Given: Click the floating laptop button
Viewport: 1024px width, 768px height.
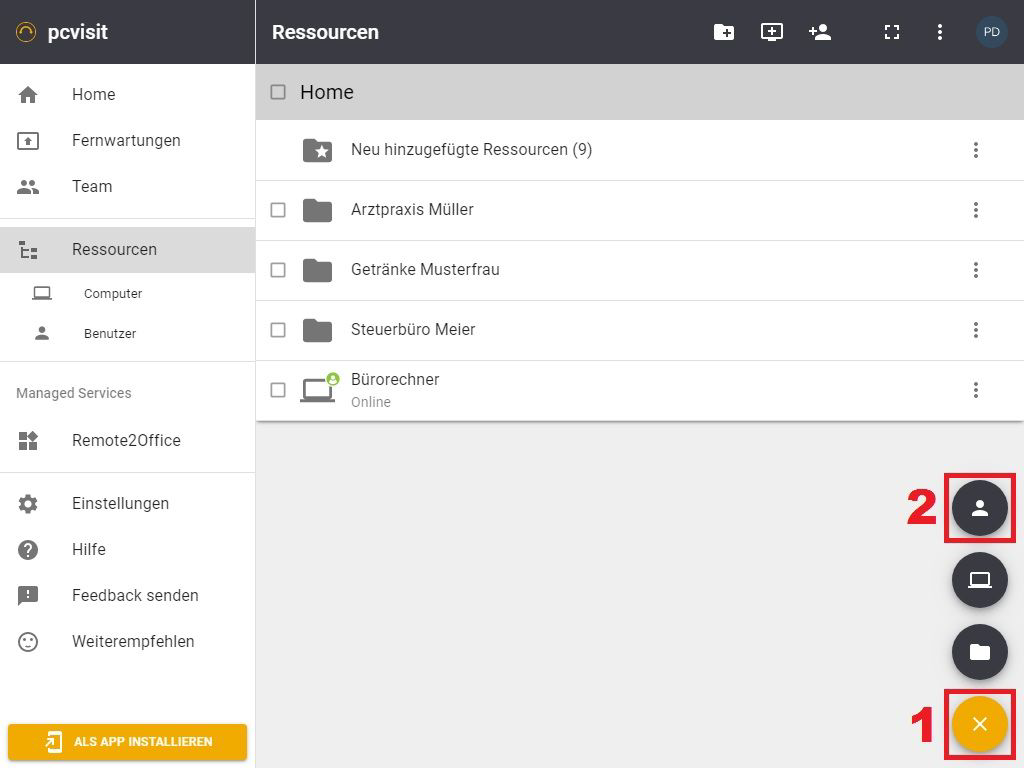Looking at the screenshot, I should (x=979, y=580).
